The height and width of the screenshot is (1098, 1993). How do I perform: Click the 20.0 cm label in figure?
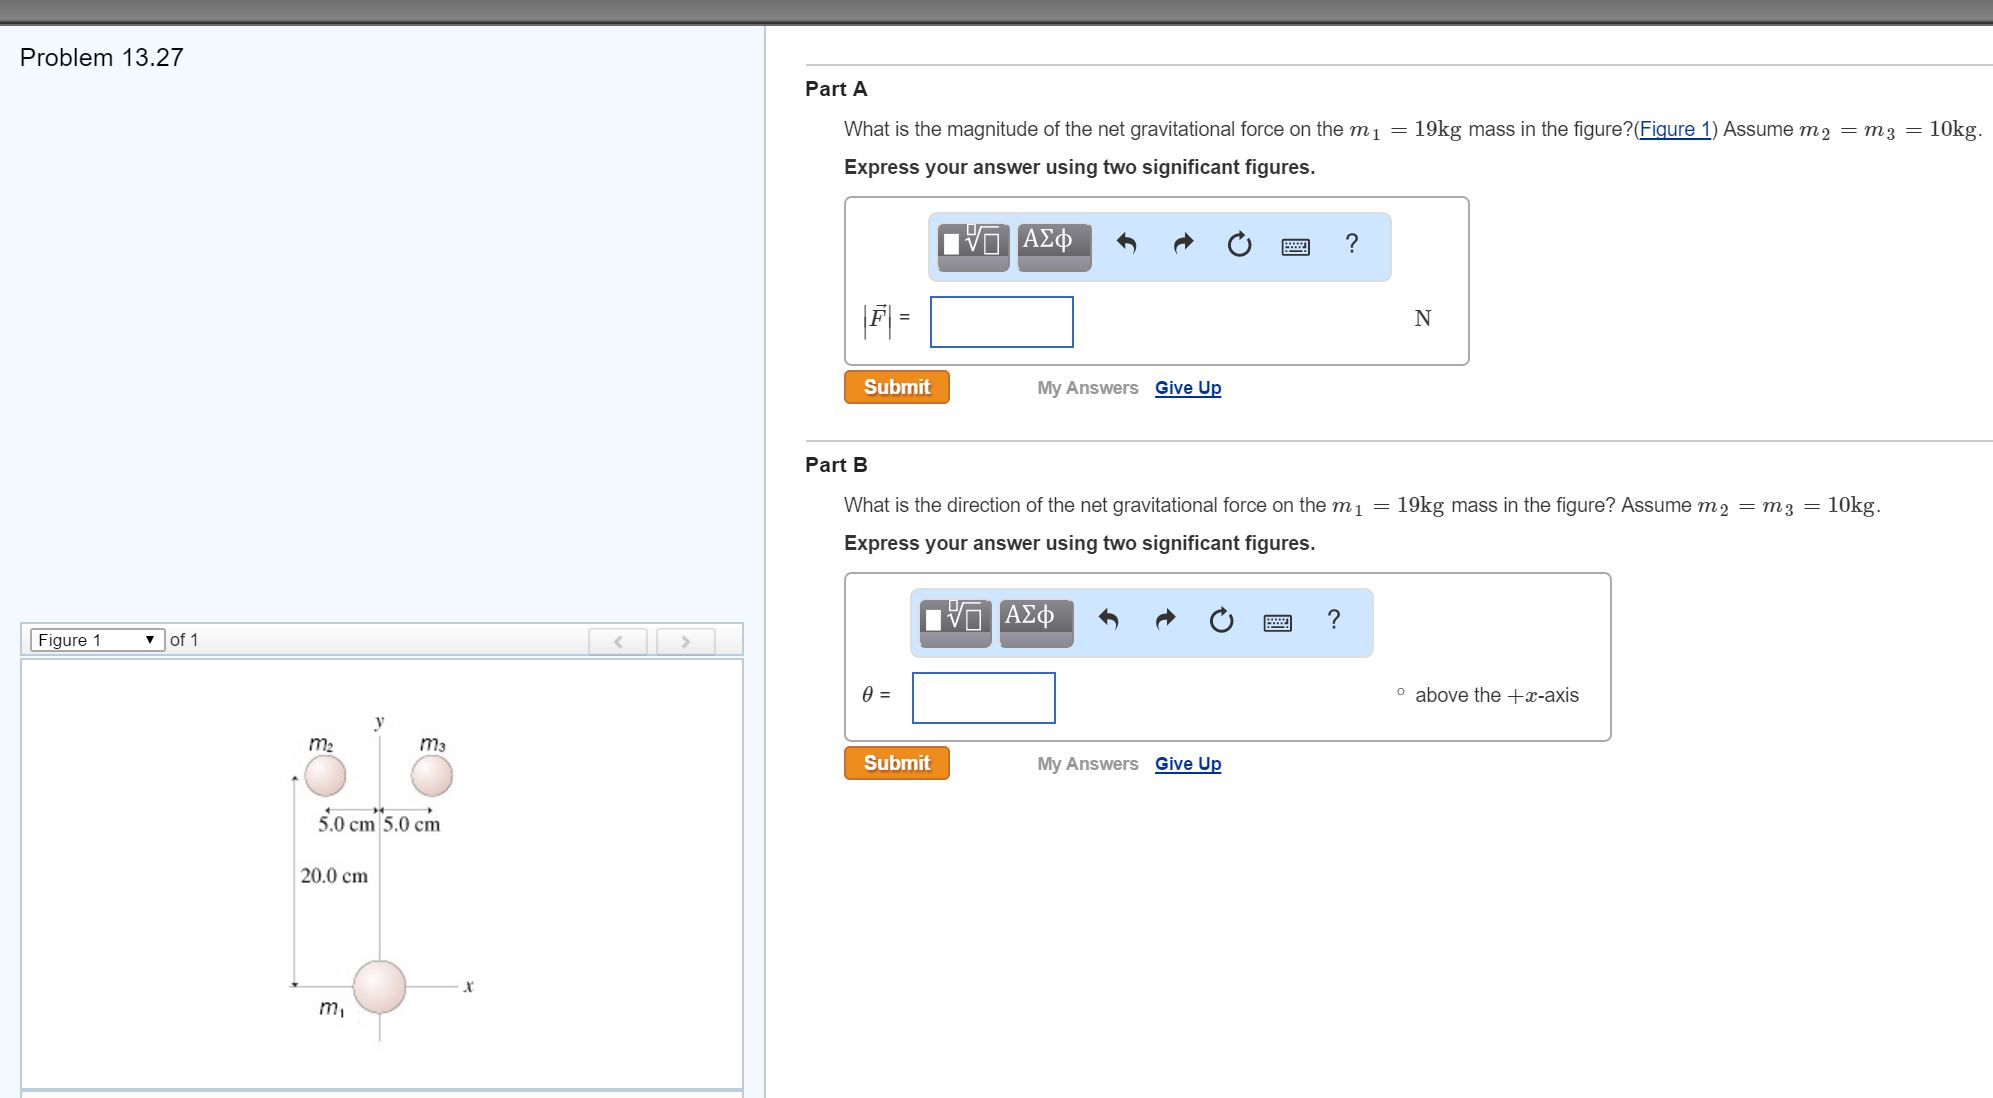click(x=334, y=876)
